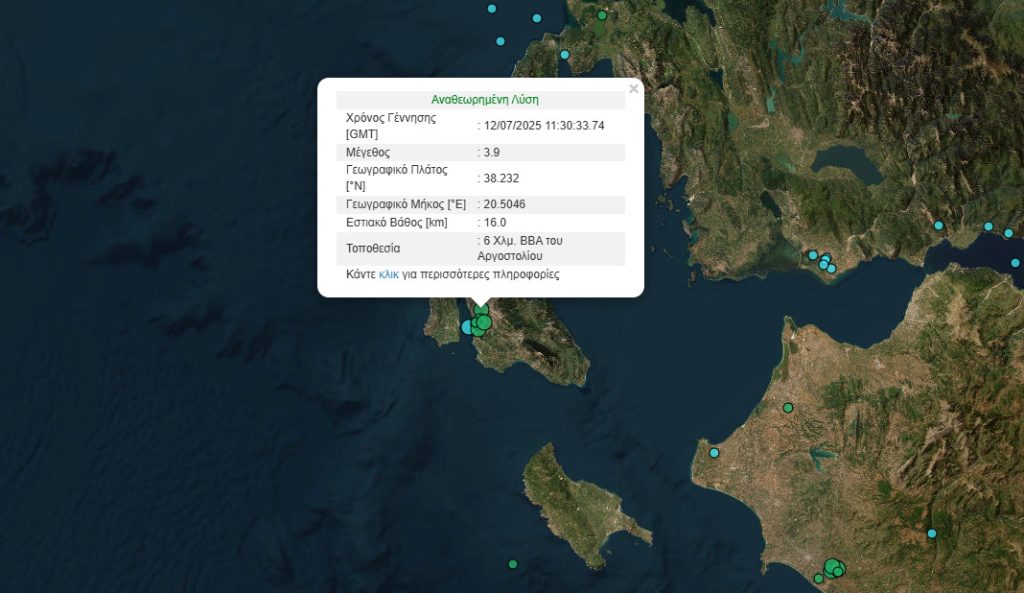This screenshot has height=593, width=1024.
Task: Click the leftmost cyan marker in the Messolonghi coast cluster
Action: [x=813, y=255]
